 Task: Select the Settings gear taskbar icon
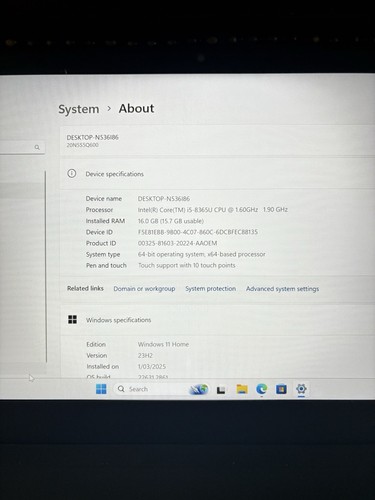coord(301,389)
